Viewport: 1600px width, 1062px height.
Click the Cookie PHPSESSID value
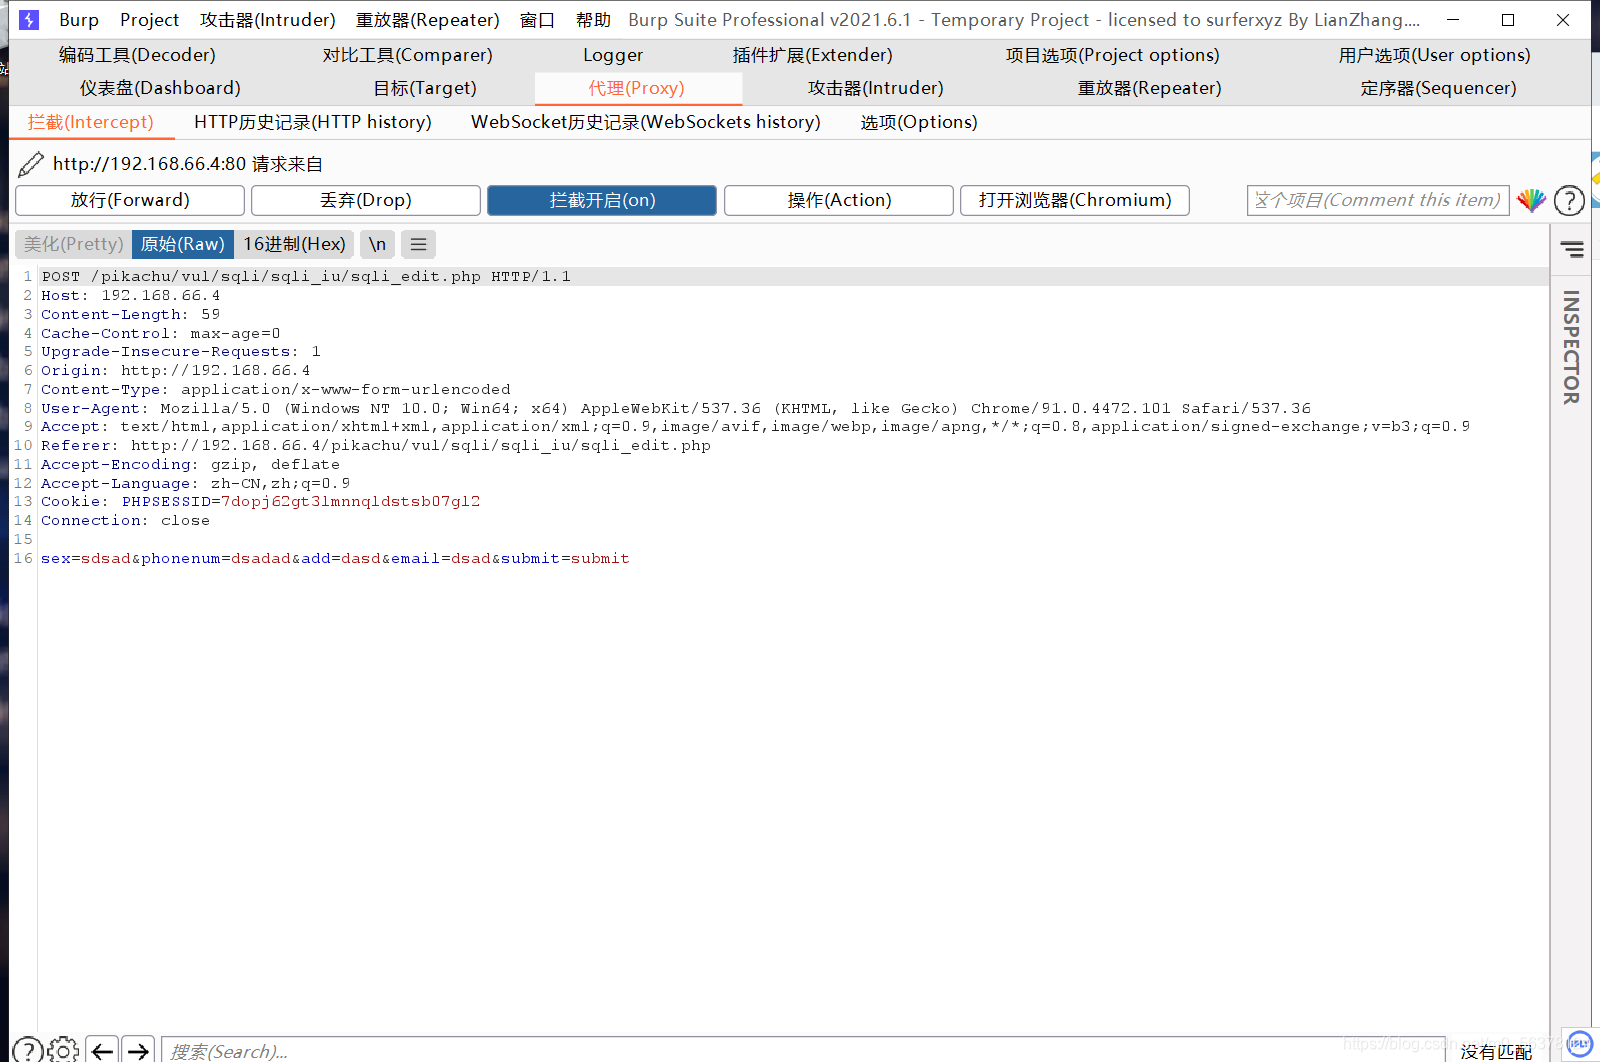coord(351,502)
